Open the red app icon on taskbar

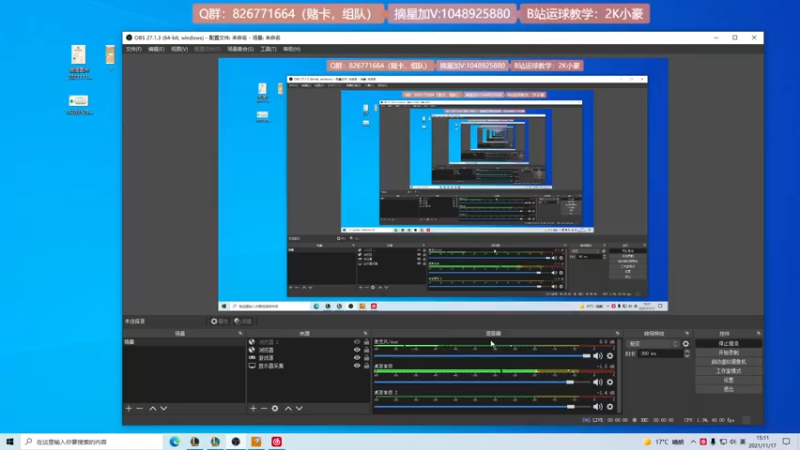coord(277,441)
